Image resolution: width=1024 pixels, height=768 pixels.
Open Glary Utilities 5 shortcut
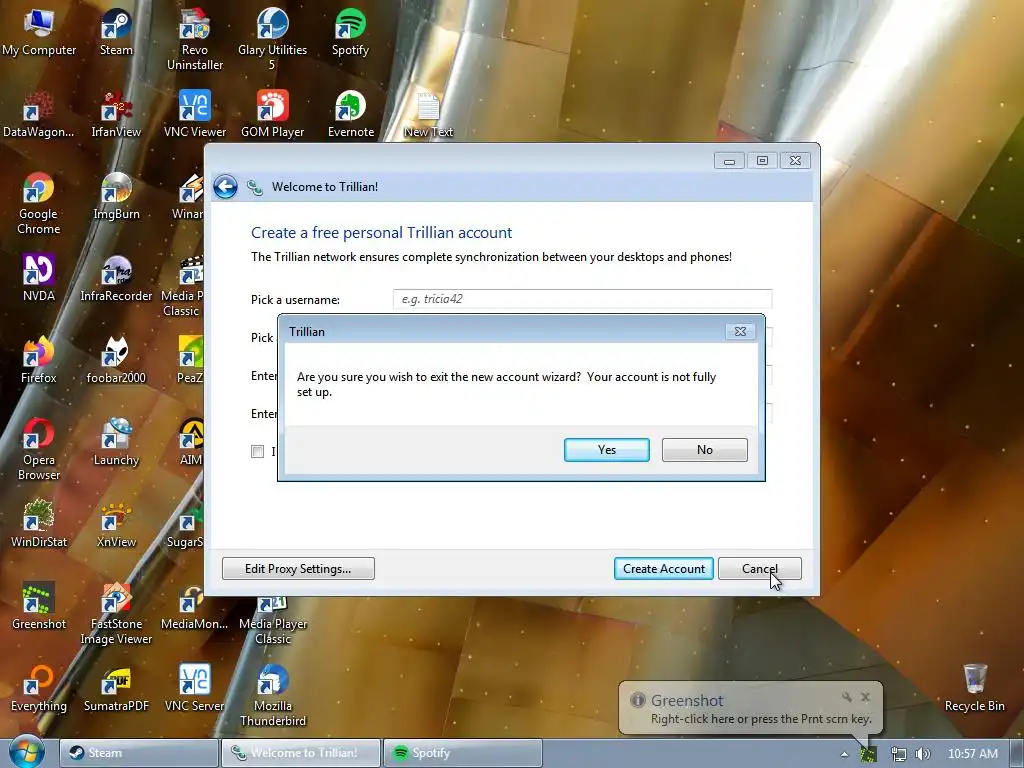[272, 39]
